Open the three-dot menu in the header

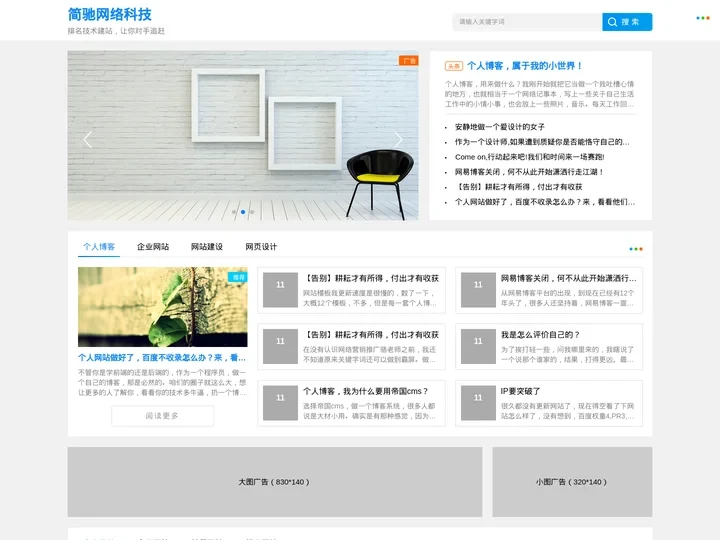click(x=703, y=18)
